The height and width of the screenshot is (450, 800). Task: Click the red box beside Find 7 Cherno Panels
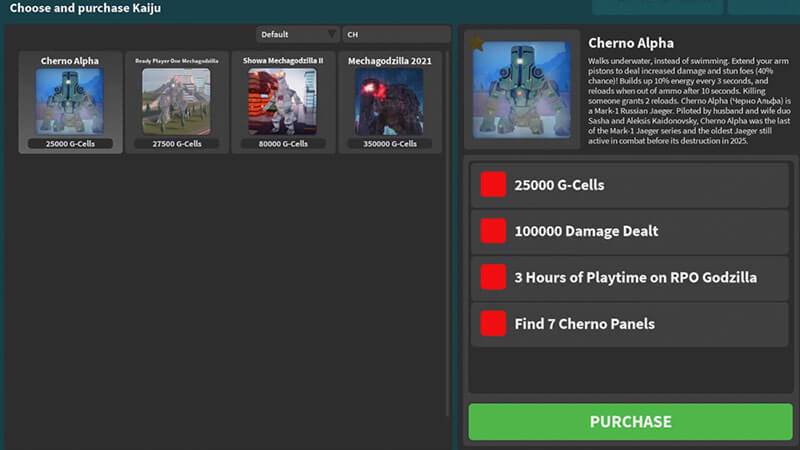(493, 323)
